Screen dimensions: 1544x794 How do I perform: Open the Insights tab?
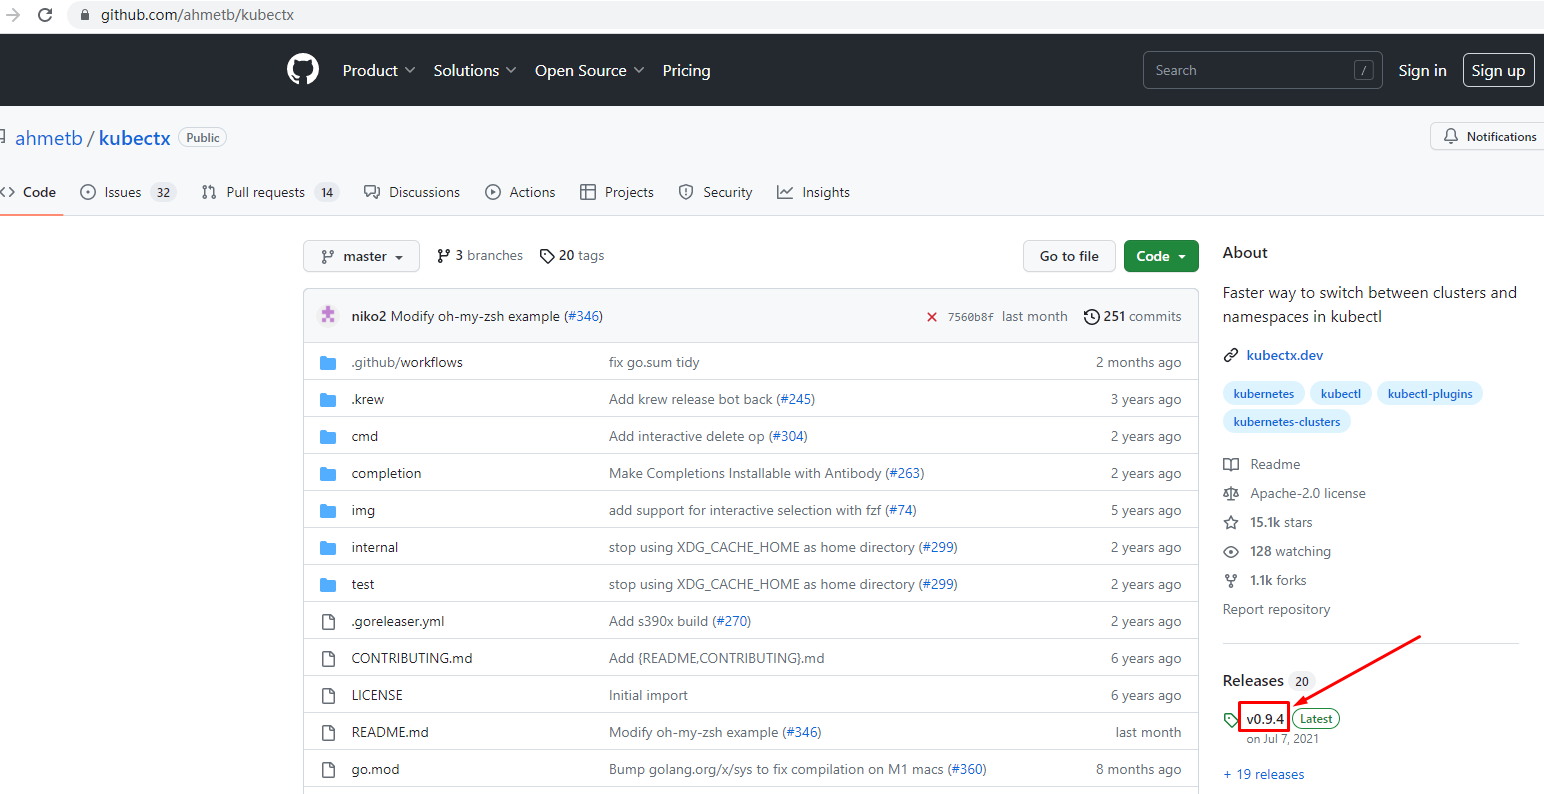(x=813, y=192)
